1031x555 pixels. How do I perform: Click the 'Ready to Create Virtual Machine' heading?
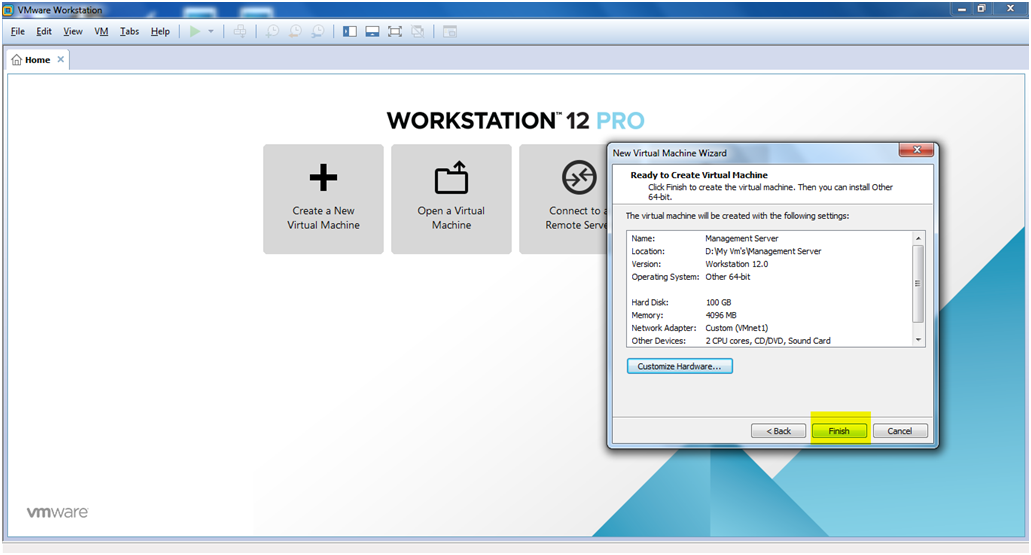tap(699, 175)
